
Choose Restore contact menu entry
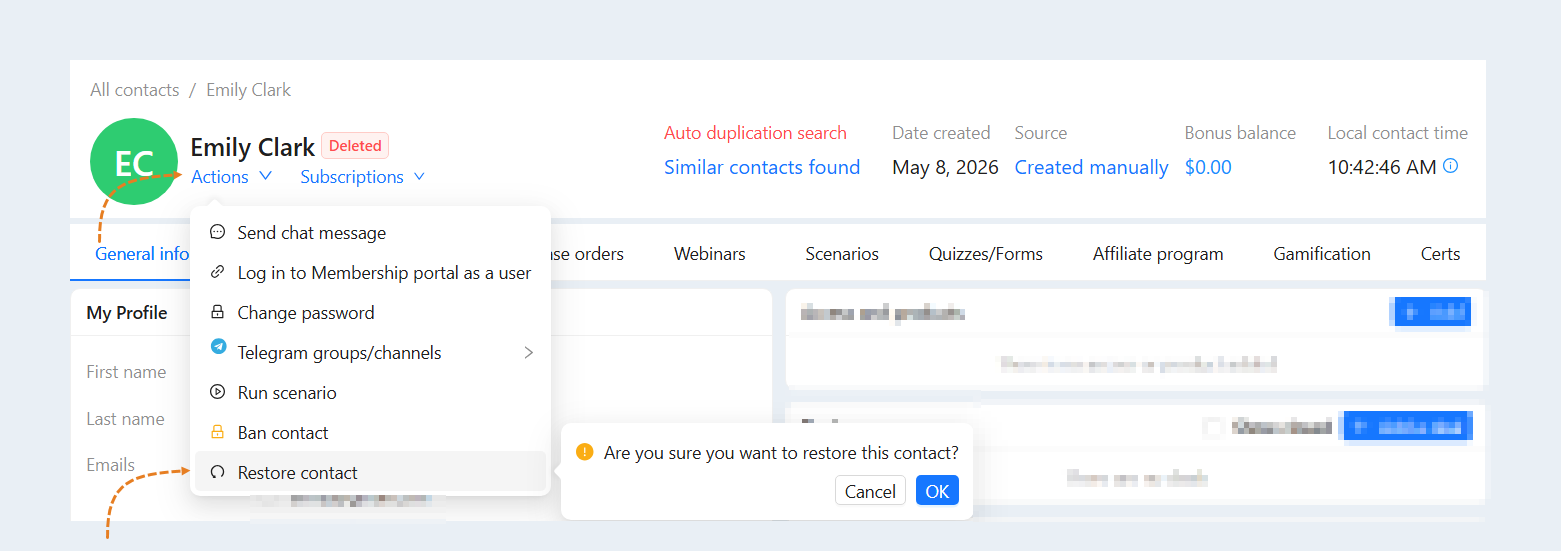[x=370, y=472]
